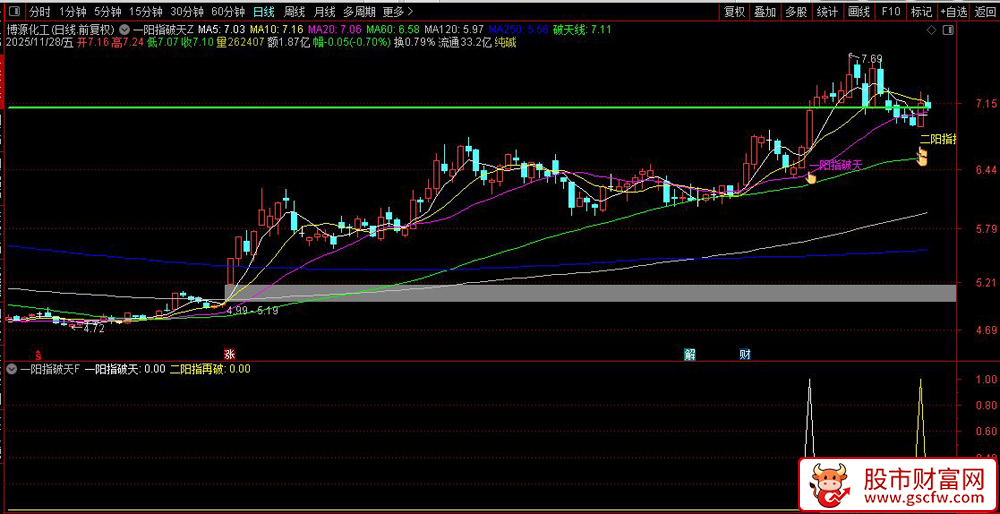Add stock with +自选 button
1000x514 pixels.
point(953,11)
